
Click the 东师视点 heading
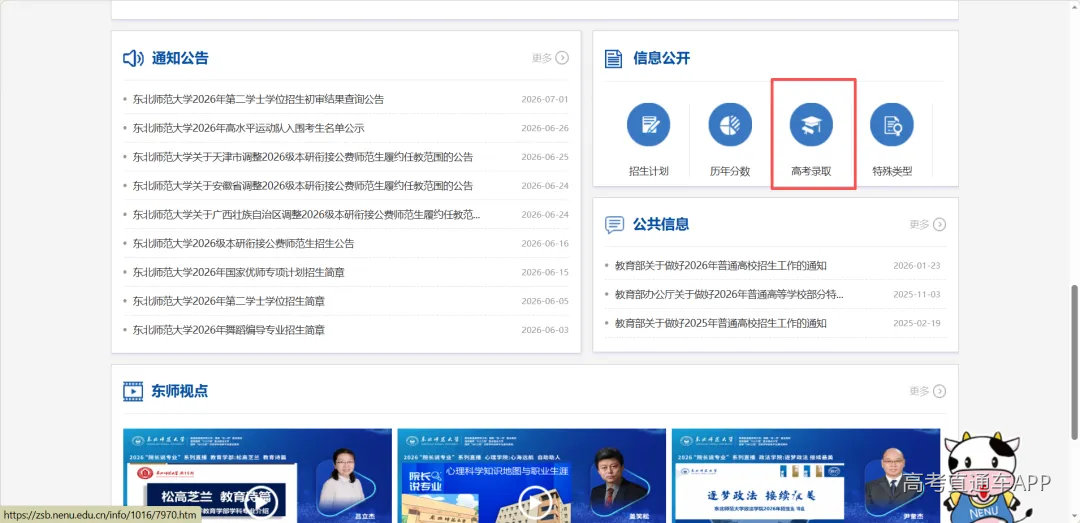[180, 391]
